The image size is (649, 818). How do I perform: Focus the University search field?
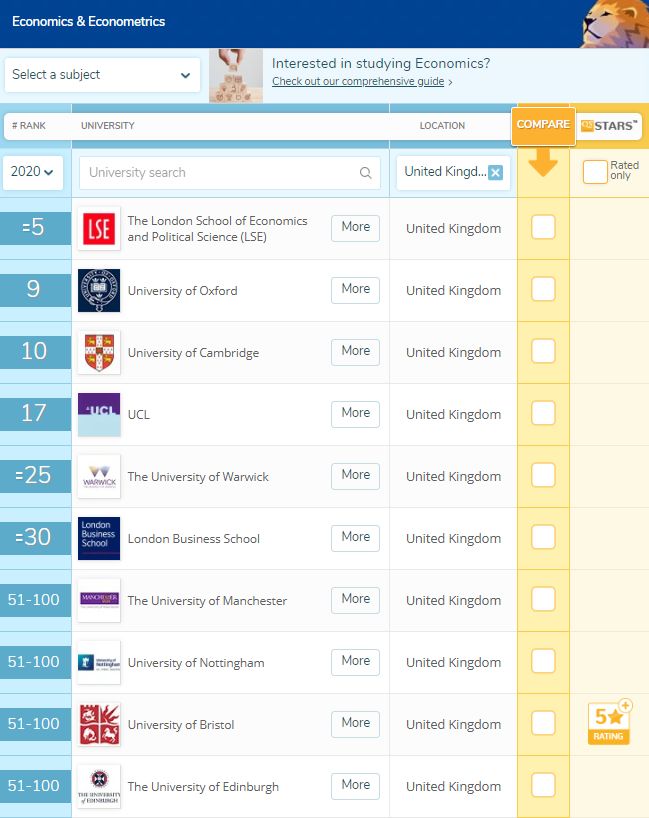point(220,173)
